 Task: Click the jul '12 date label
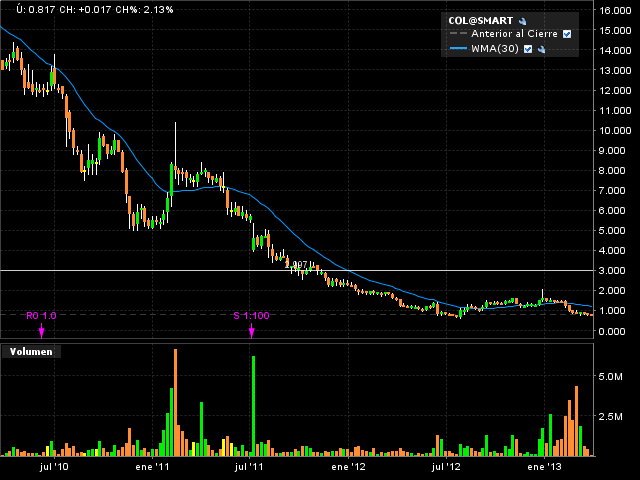click(x=447, y=467)
